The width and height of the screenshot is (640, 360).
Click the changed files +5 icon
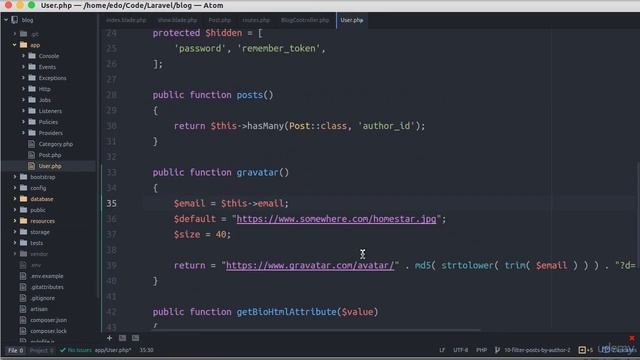coord(585,350)
